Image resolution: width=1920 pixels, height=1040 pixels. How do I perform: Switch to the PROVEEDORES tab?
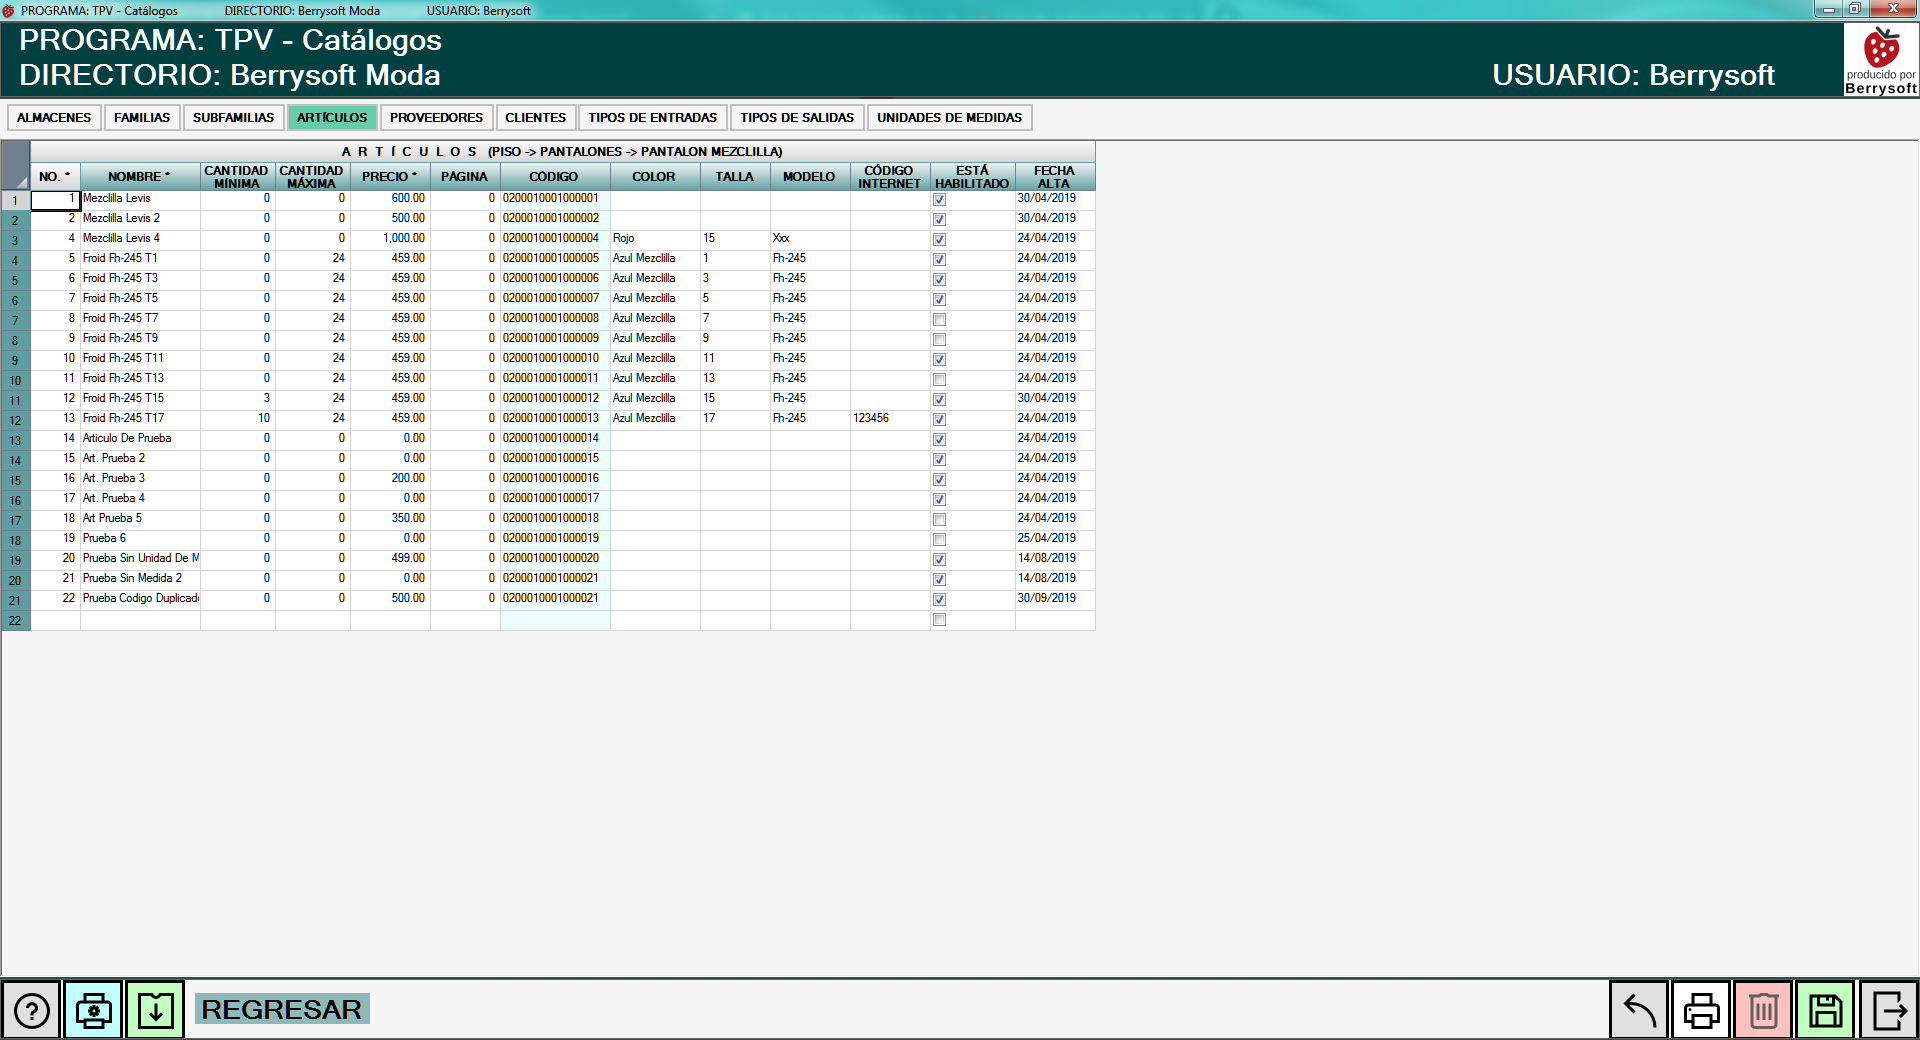tap(436, 118)
